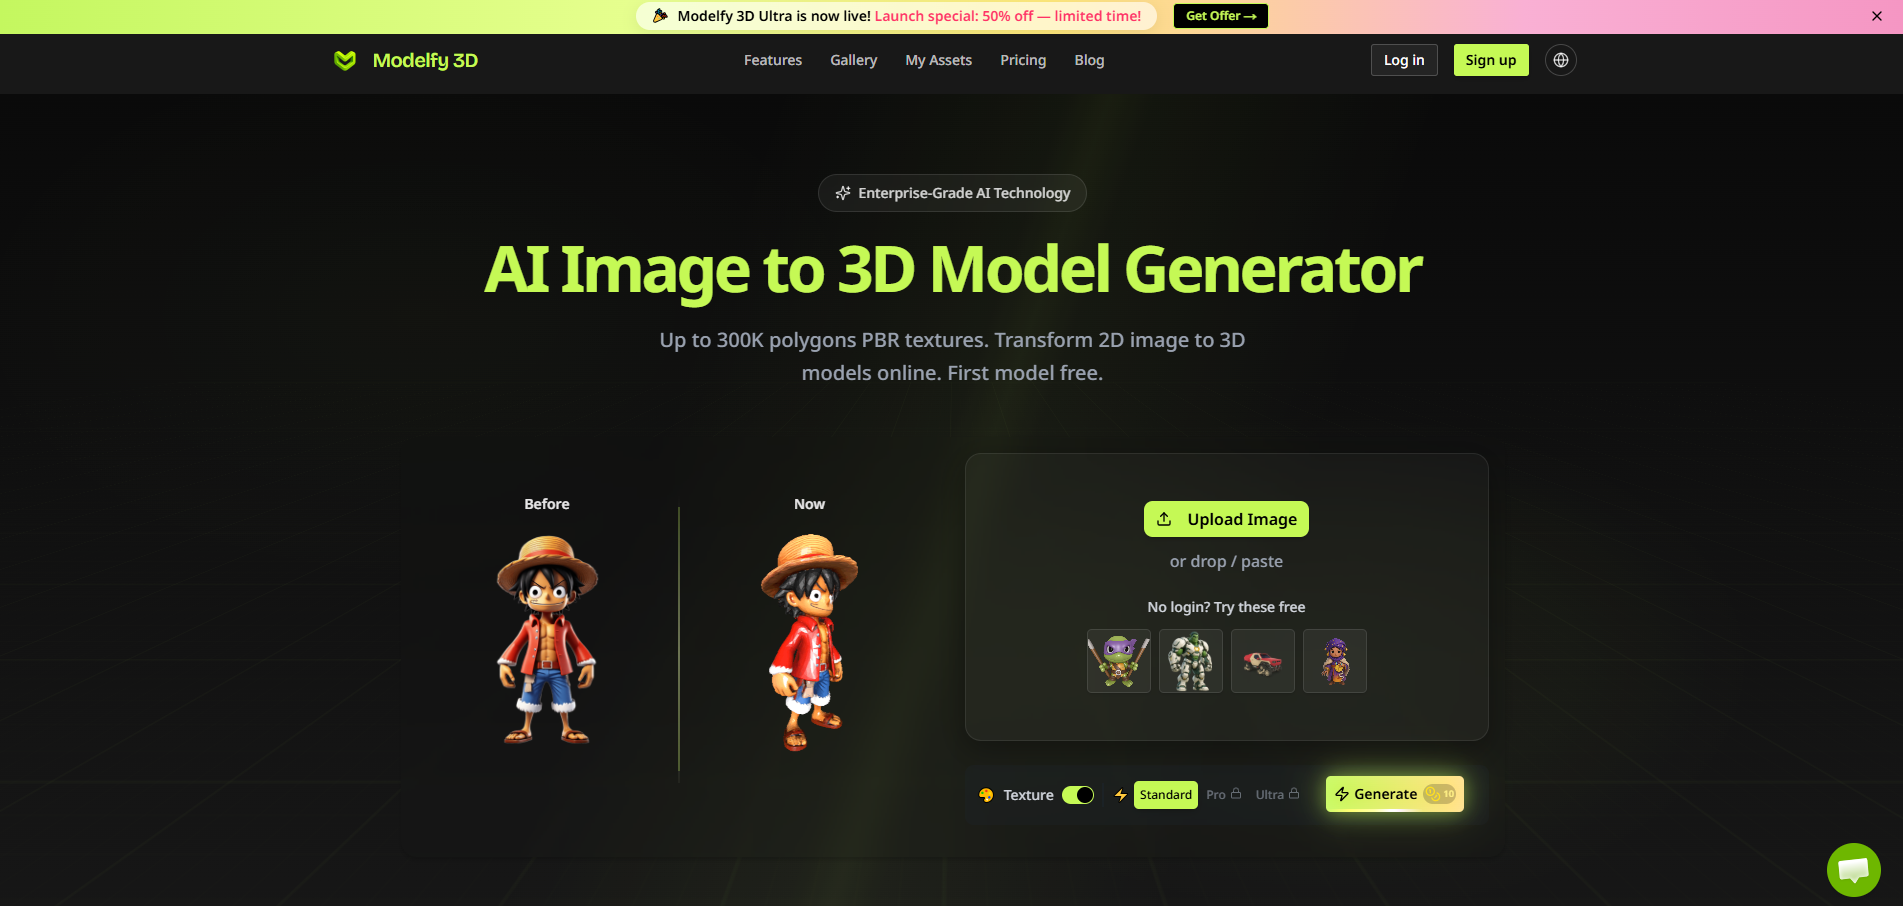Click the Sign up button

point(1490,60)
